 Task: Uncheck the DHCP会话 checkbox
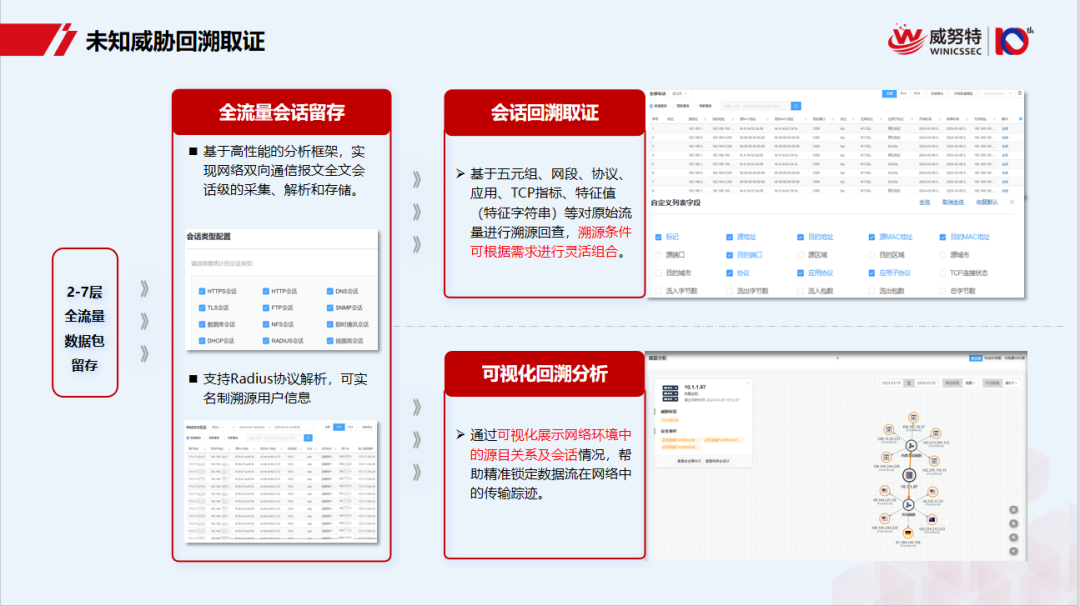coord(202,341)
